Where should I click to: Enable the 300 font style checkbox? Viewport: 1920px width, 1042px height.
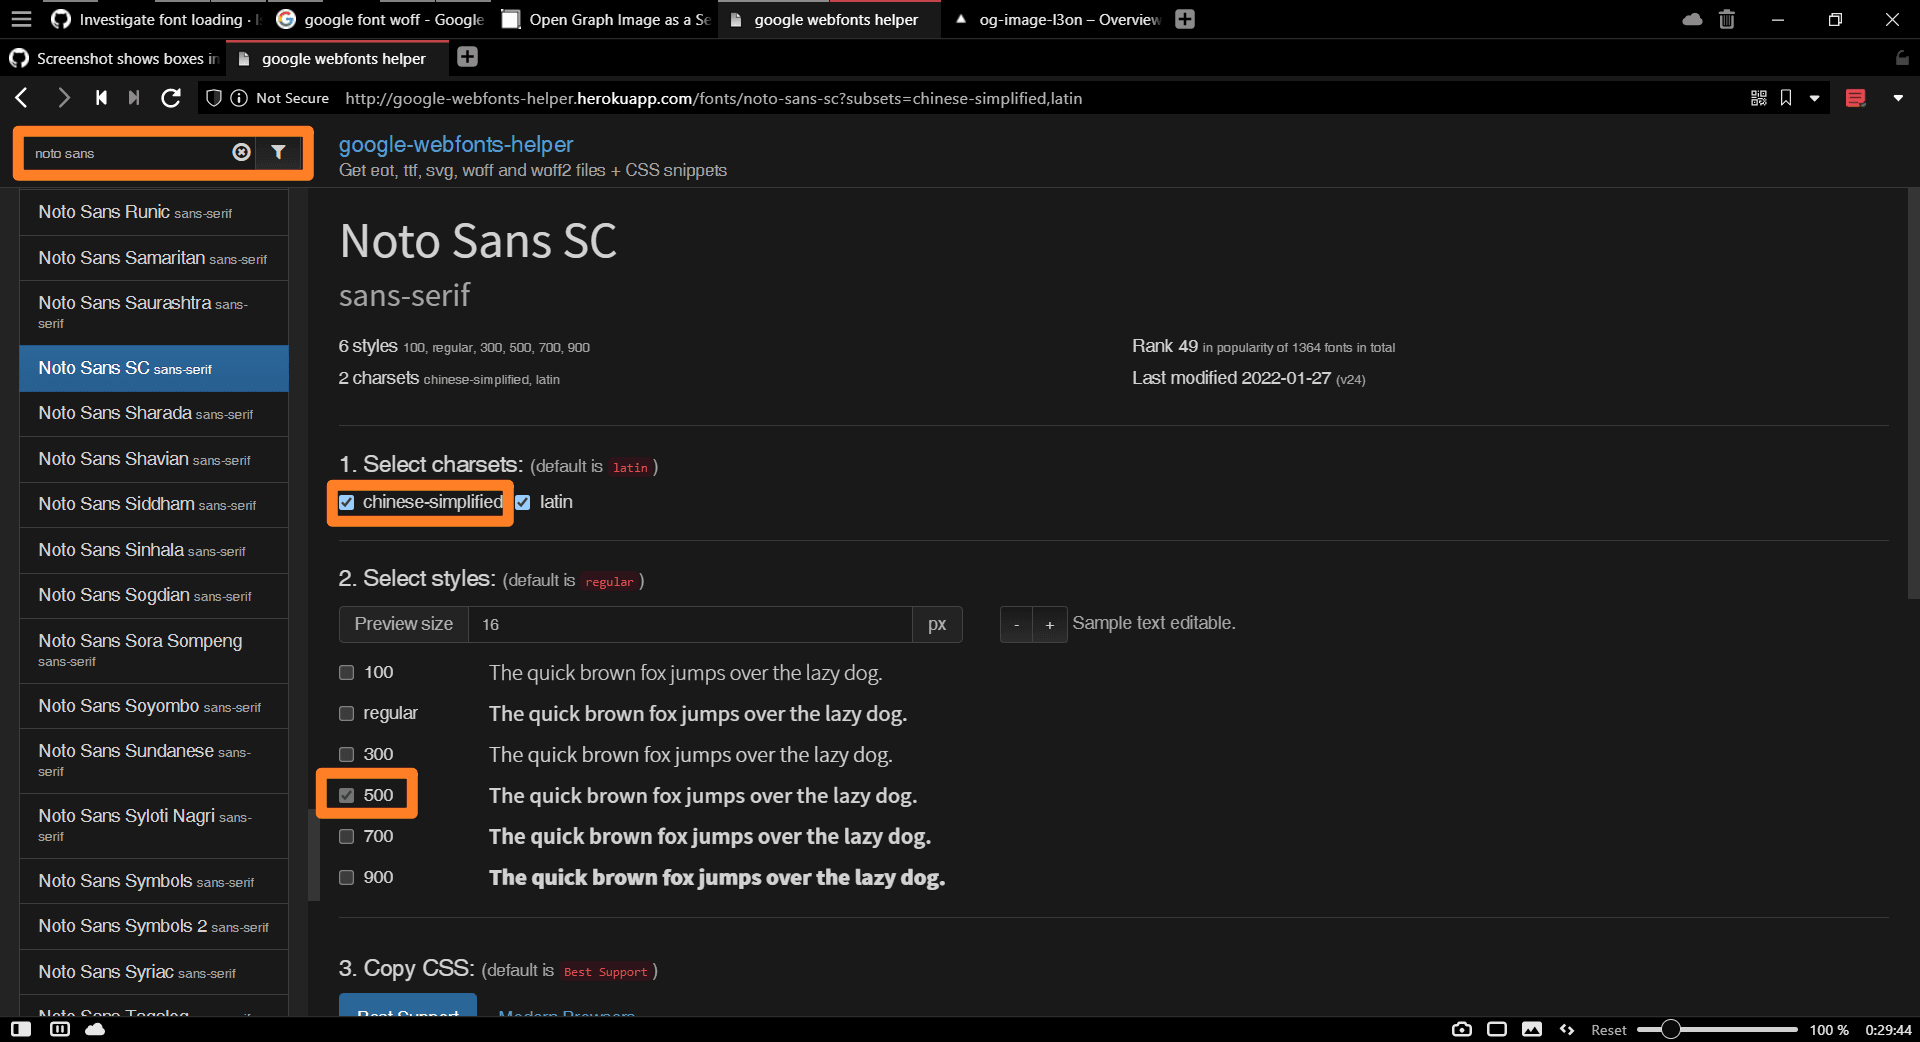pos(347,754)
